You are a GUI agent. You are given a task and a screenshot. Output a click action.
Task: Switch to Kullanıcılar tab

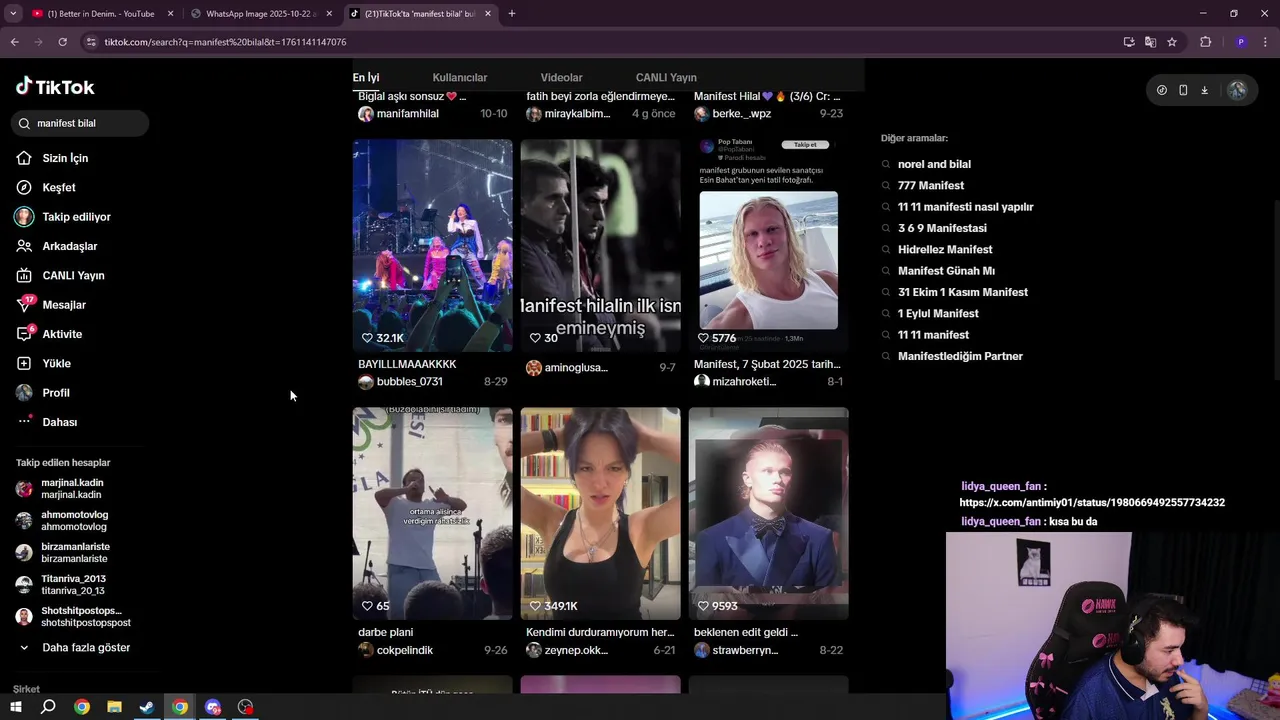(460, 77)
